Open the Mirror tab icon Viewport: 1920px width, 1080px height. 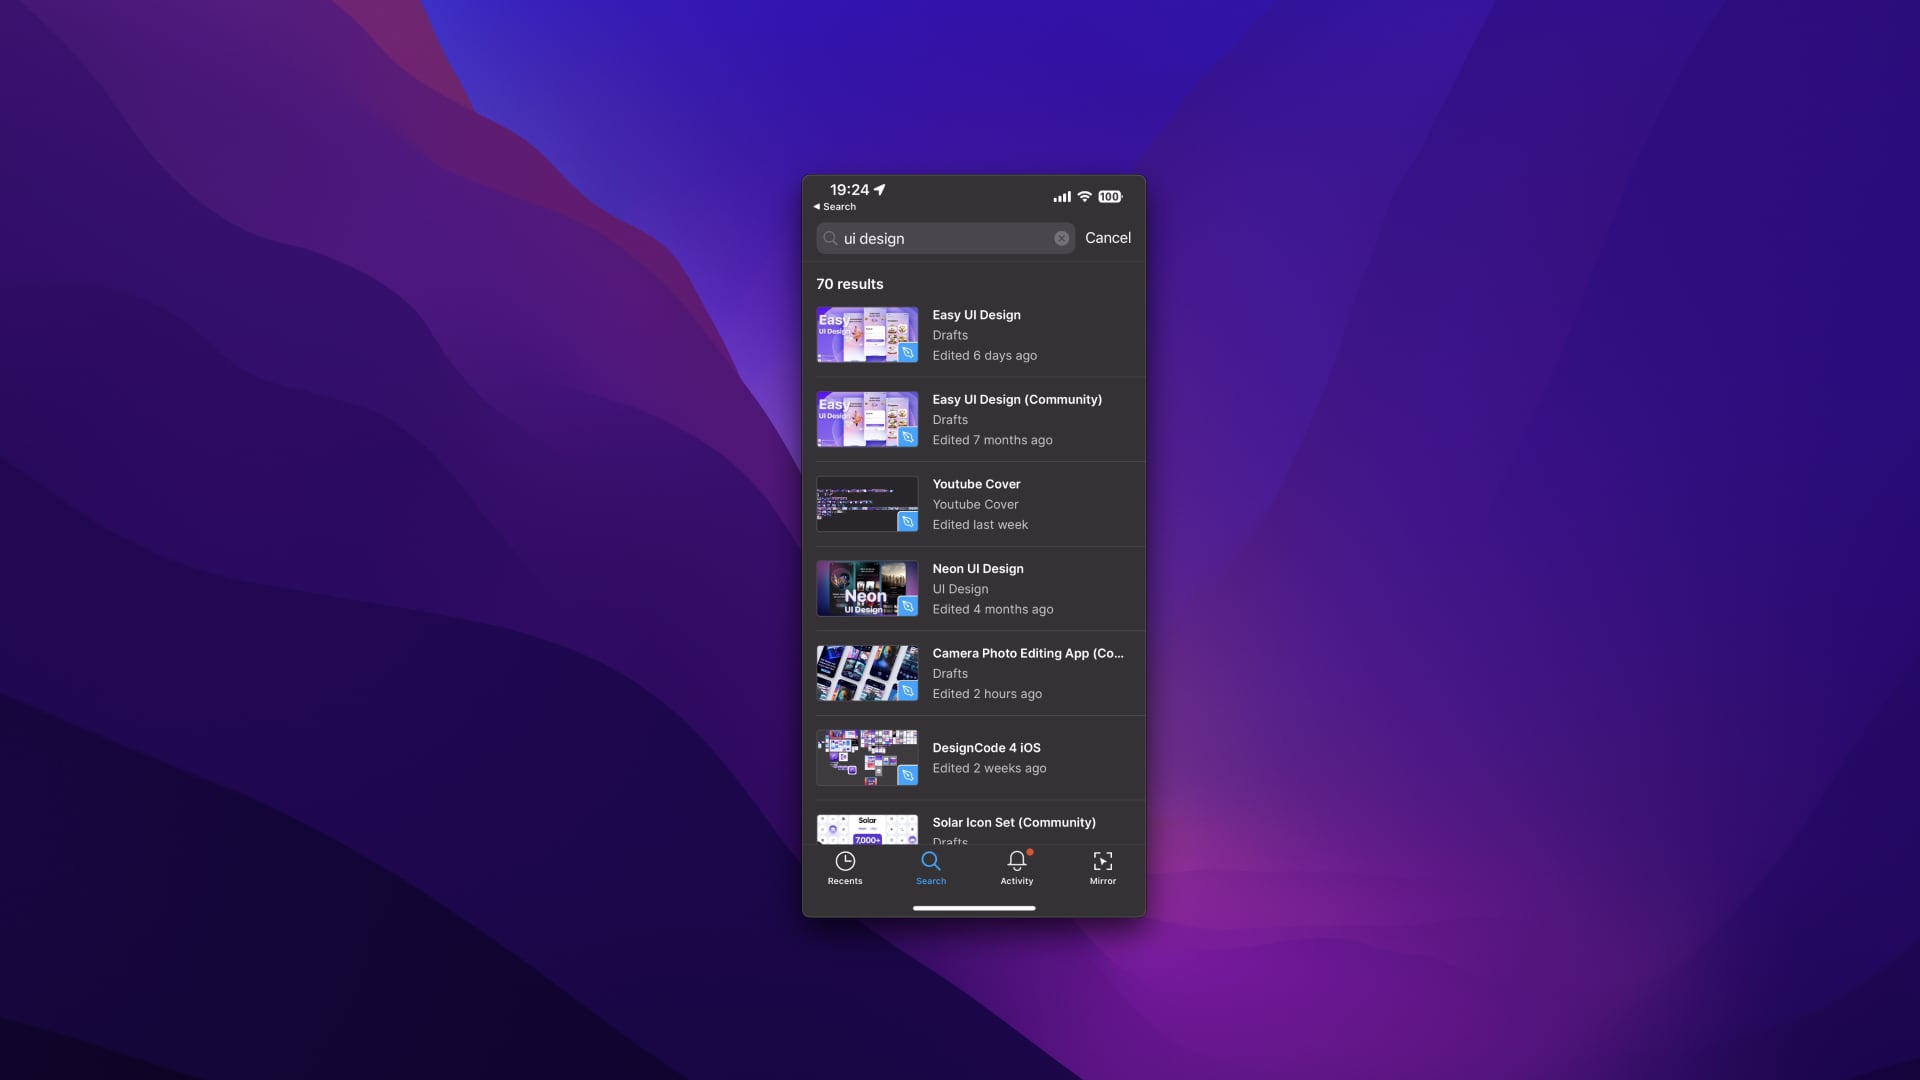(1102, 861)
